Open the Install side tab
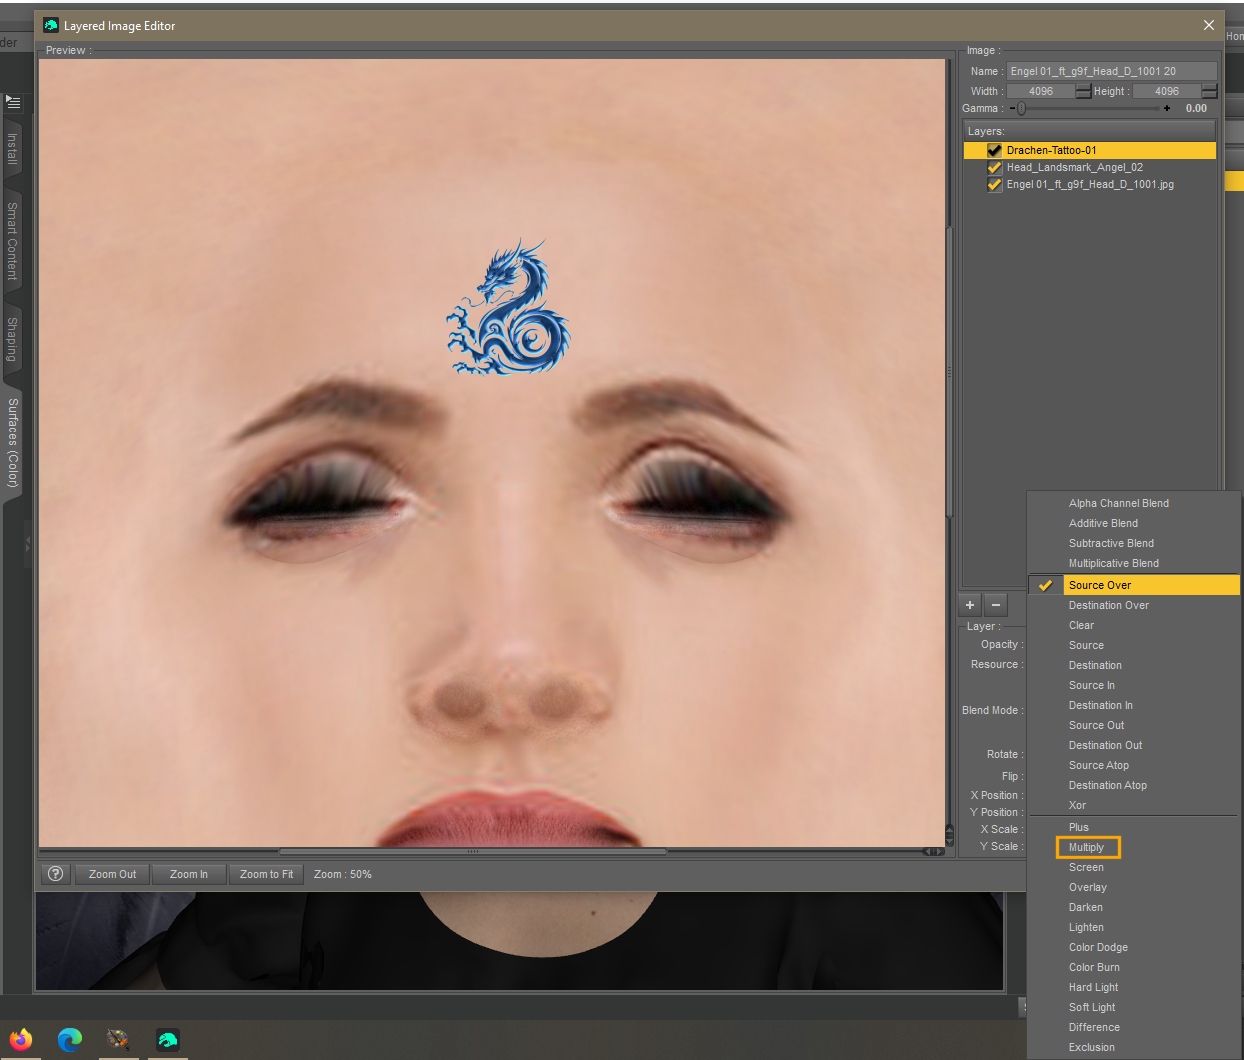The height and width of the screenshot is (1060, 1244). pos(12,148)
